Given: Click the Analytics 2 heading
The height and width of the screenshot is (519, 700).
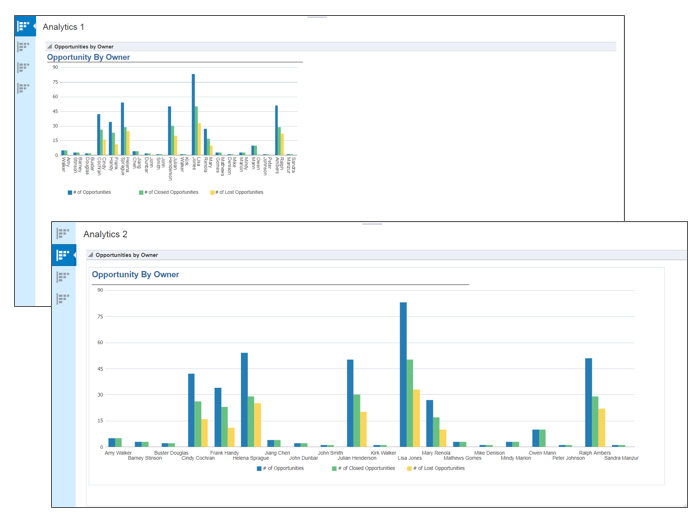Looking at the screenshot, I should coord(105,234).
